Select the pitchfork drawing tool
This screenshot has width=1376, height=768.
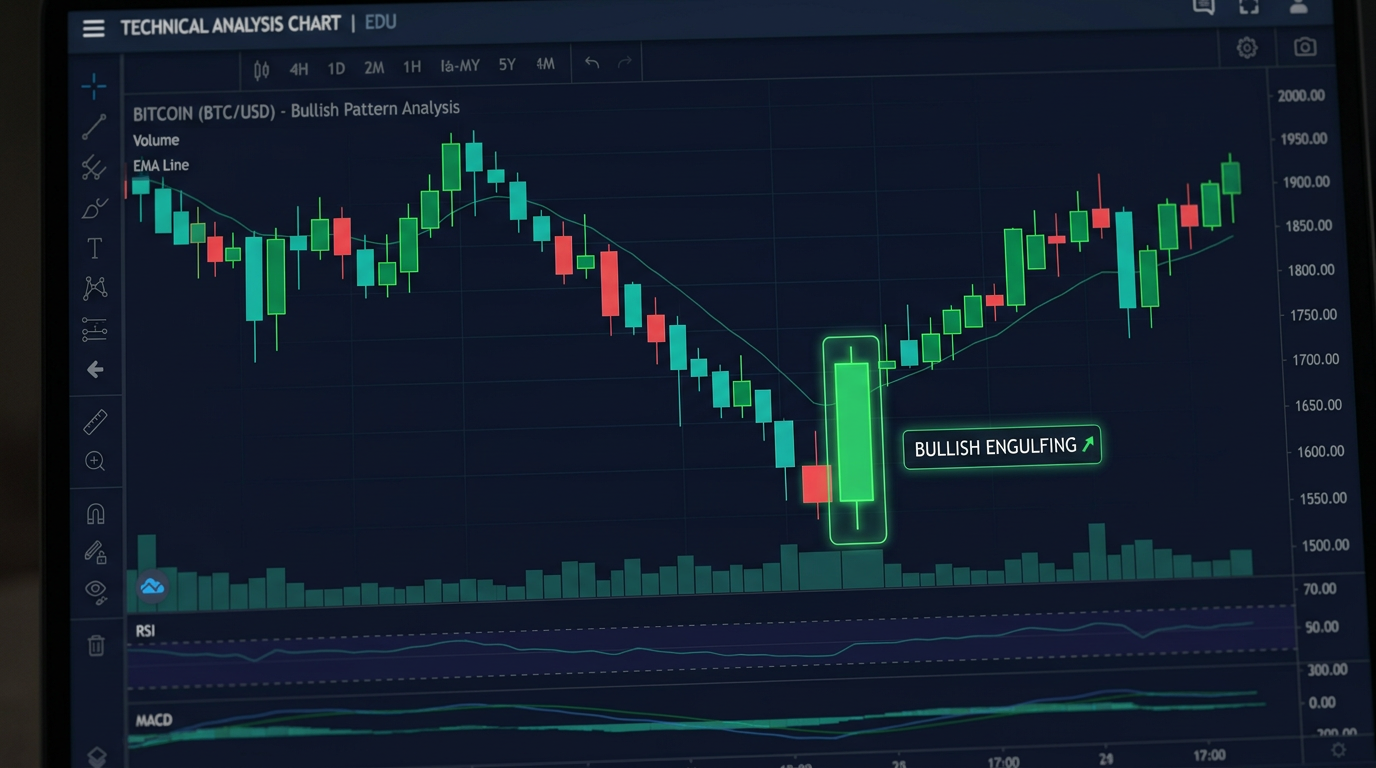pyautogui.click(x=94, y=168)
